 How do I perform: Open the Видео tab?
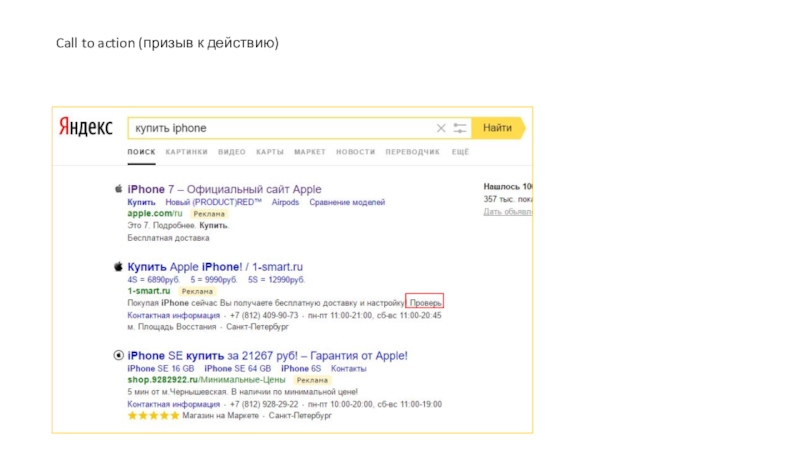point(232,152)
